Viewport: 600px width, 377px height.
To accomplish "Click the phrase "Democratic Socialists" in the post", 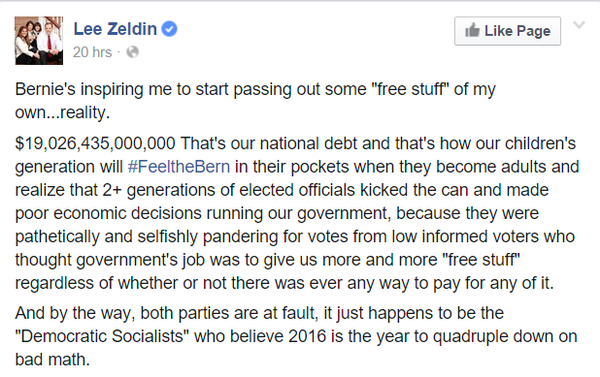I will [x=102, y=336].
